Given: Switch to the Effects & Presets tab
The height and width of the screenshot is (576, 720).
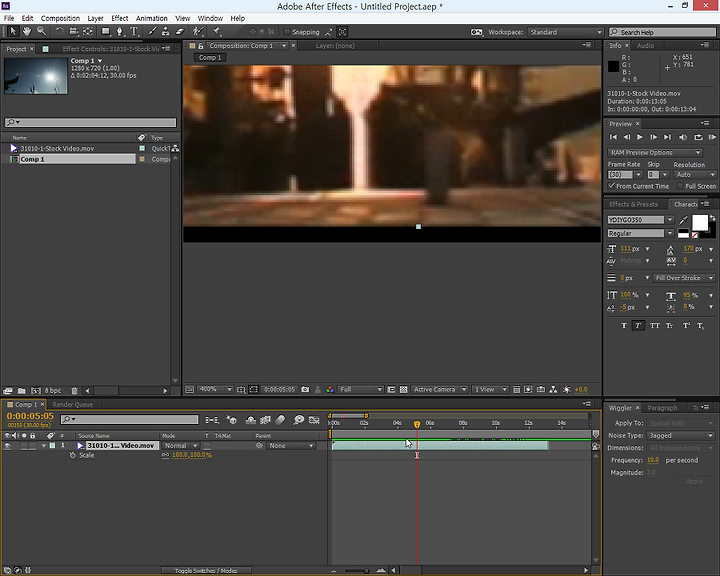Looking at the screenshot, I should [633, 204].
